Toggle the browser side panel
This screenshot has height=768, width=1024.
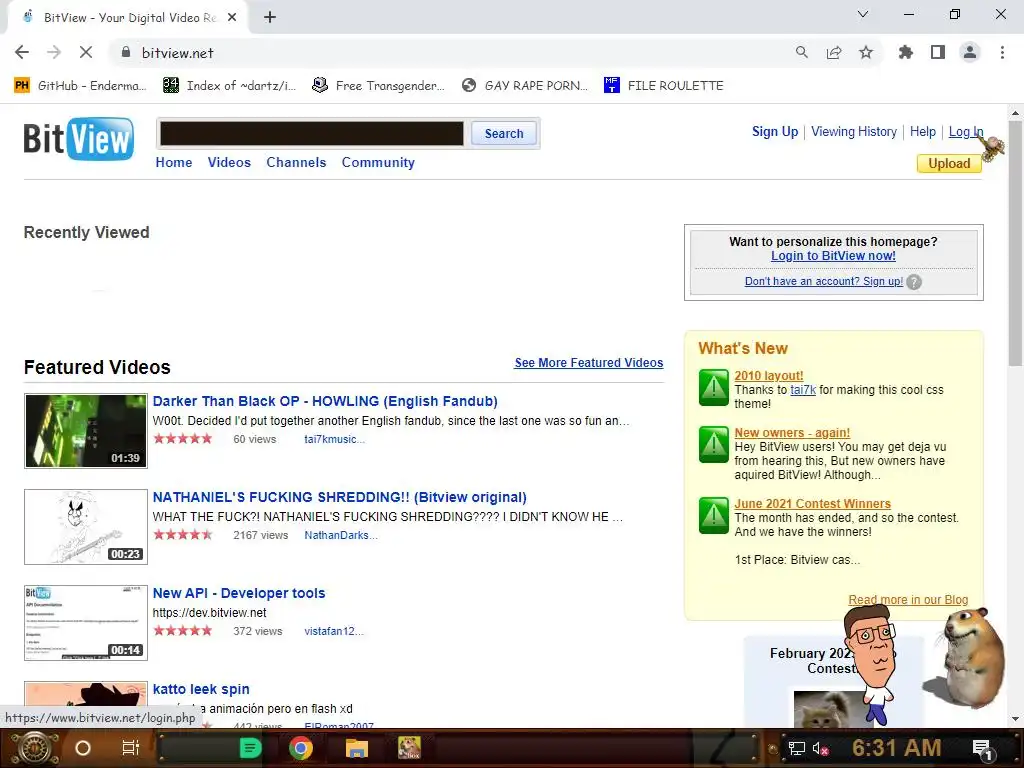(x=938, y=52)
